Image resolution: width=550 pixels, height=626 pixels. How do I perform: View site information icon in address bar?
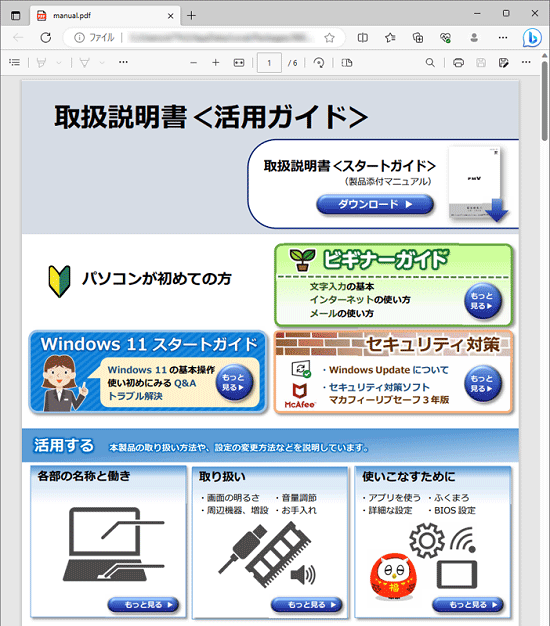79,38
